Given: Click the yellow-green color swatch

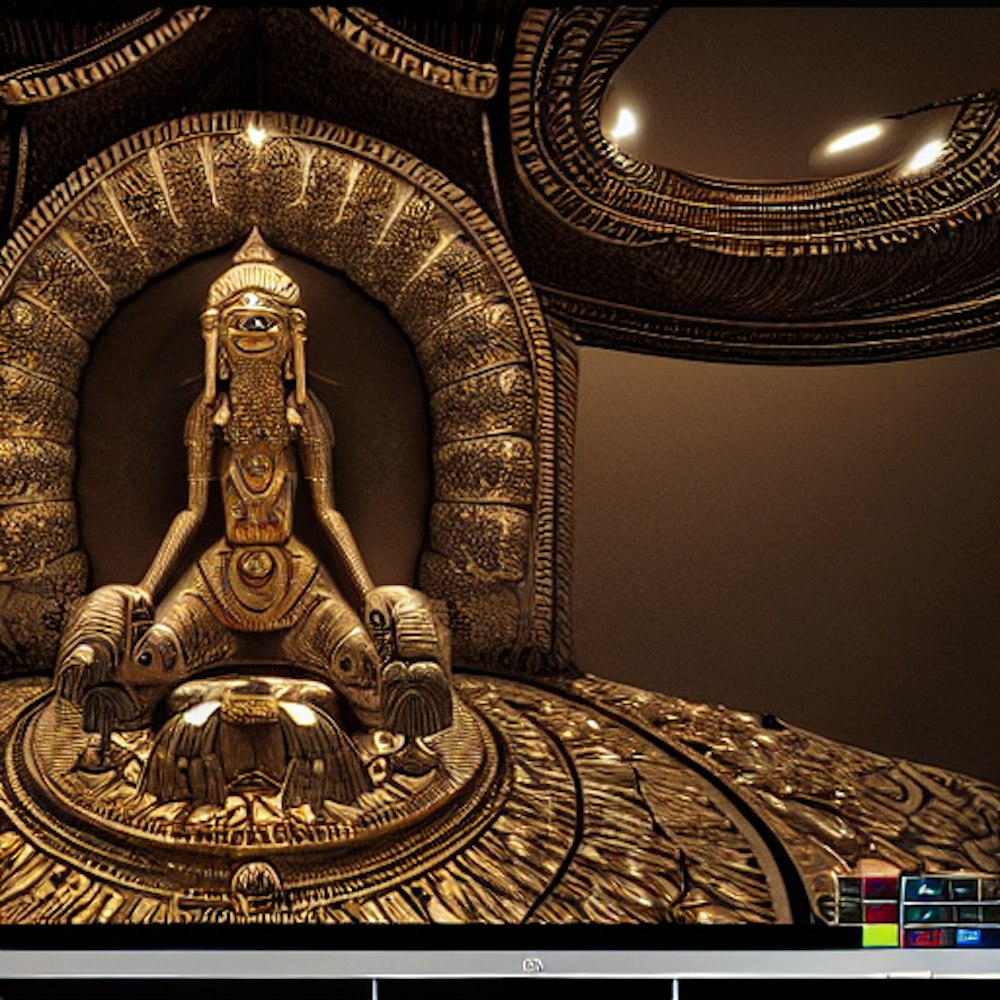Looking at the screenshot, I should pos(881,935).
